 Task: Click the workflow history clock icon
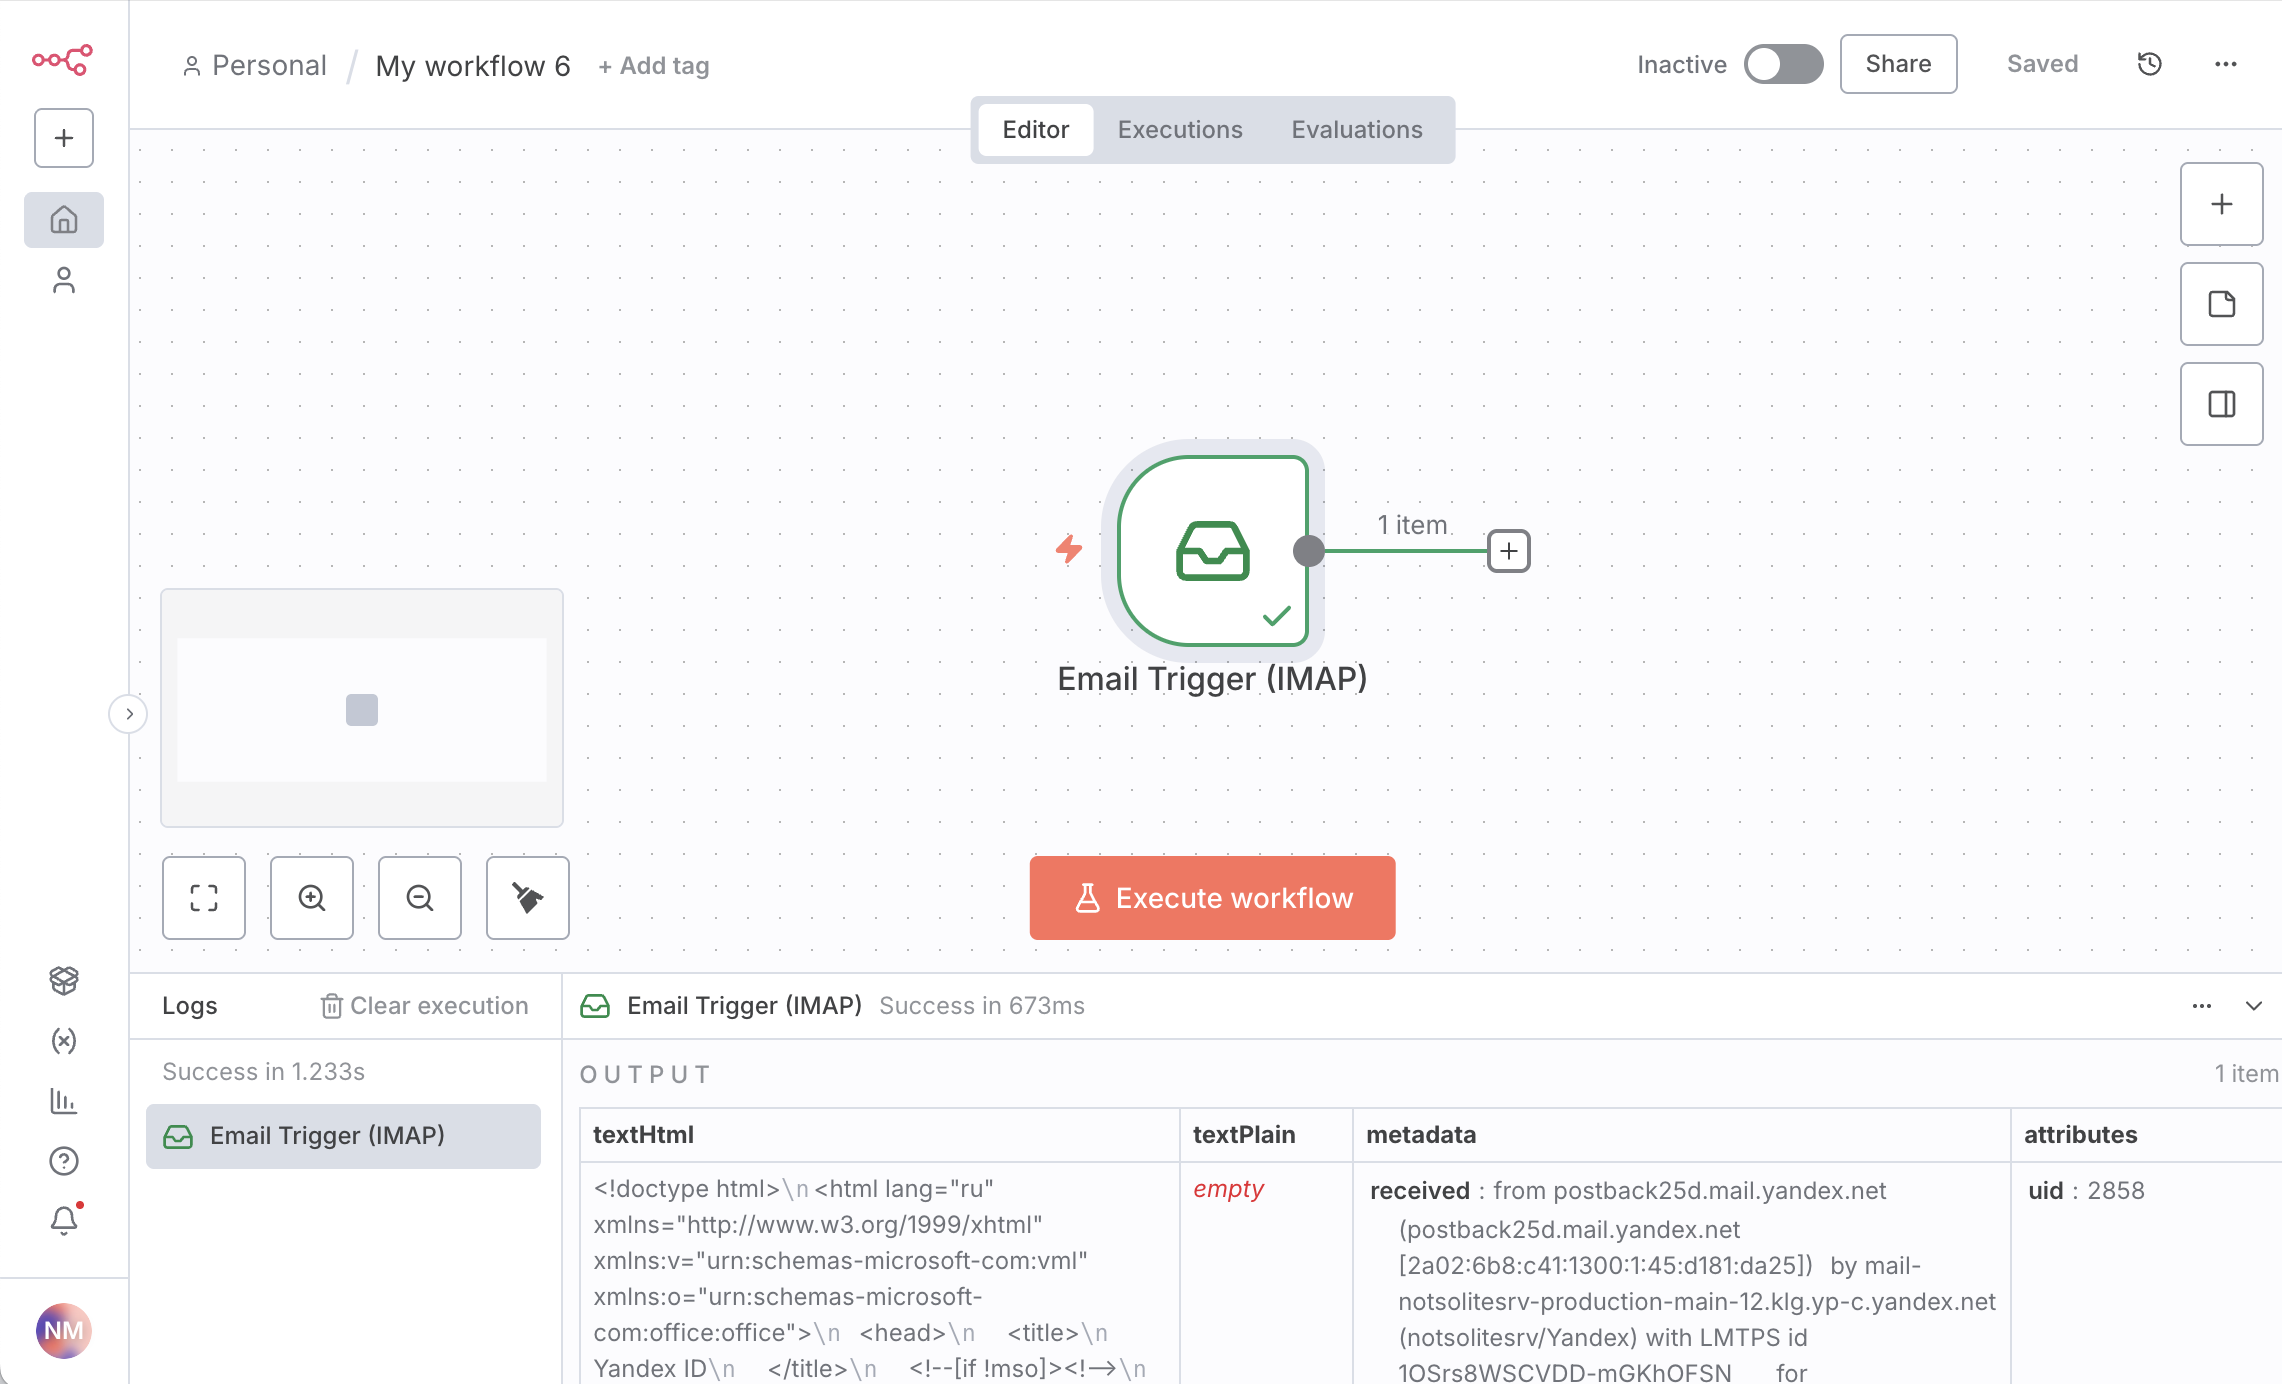(x=2149, y=64)
